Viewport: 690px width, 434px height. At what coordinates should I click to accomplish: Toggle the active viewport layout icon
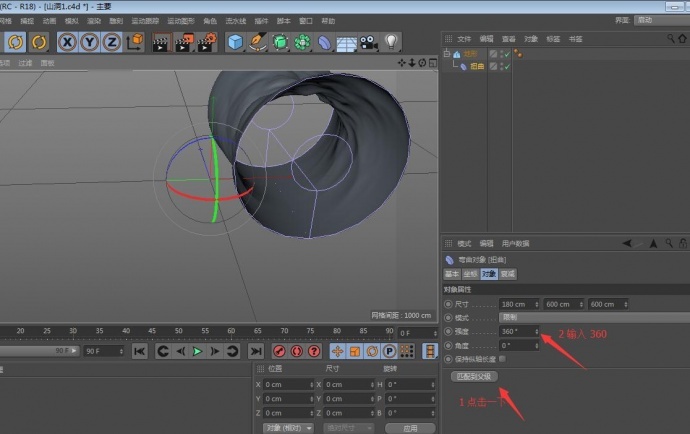[x=433, y=63]
